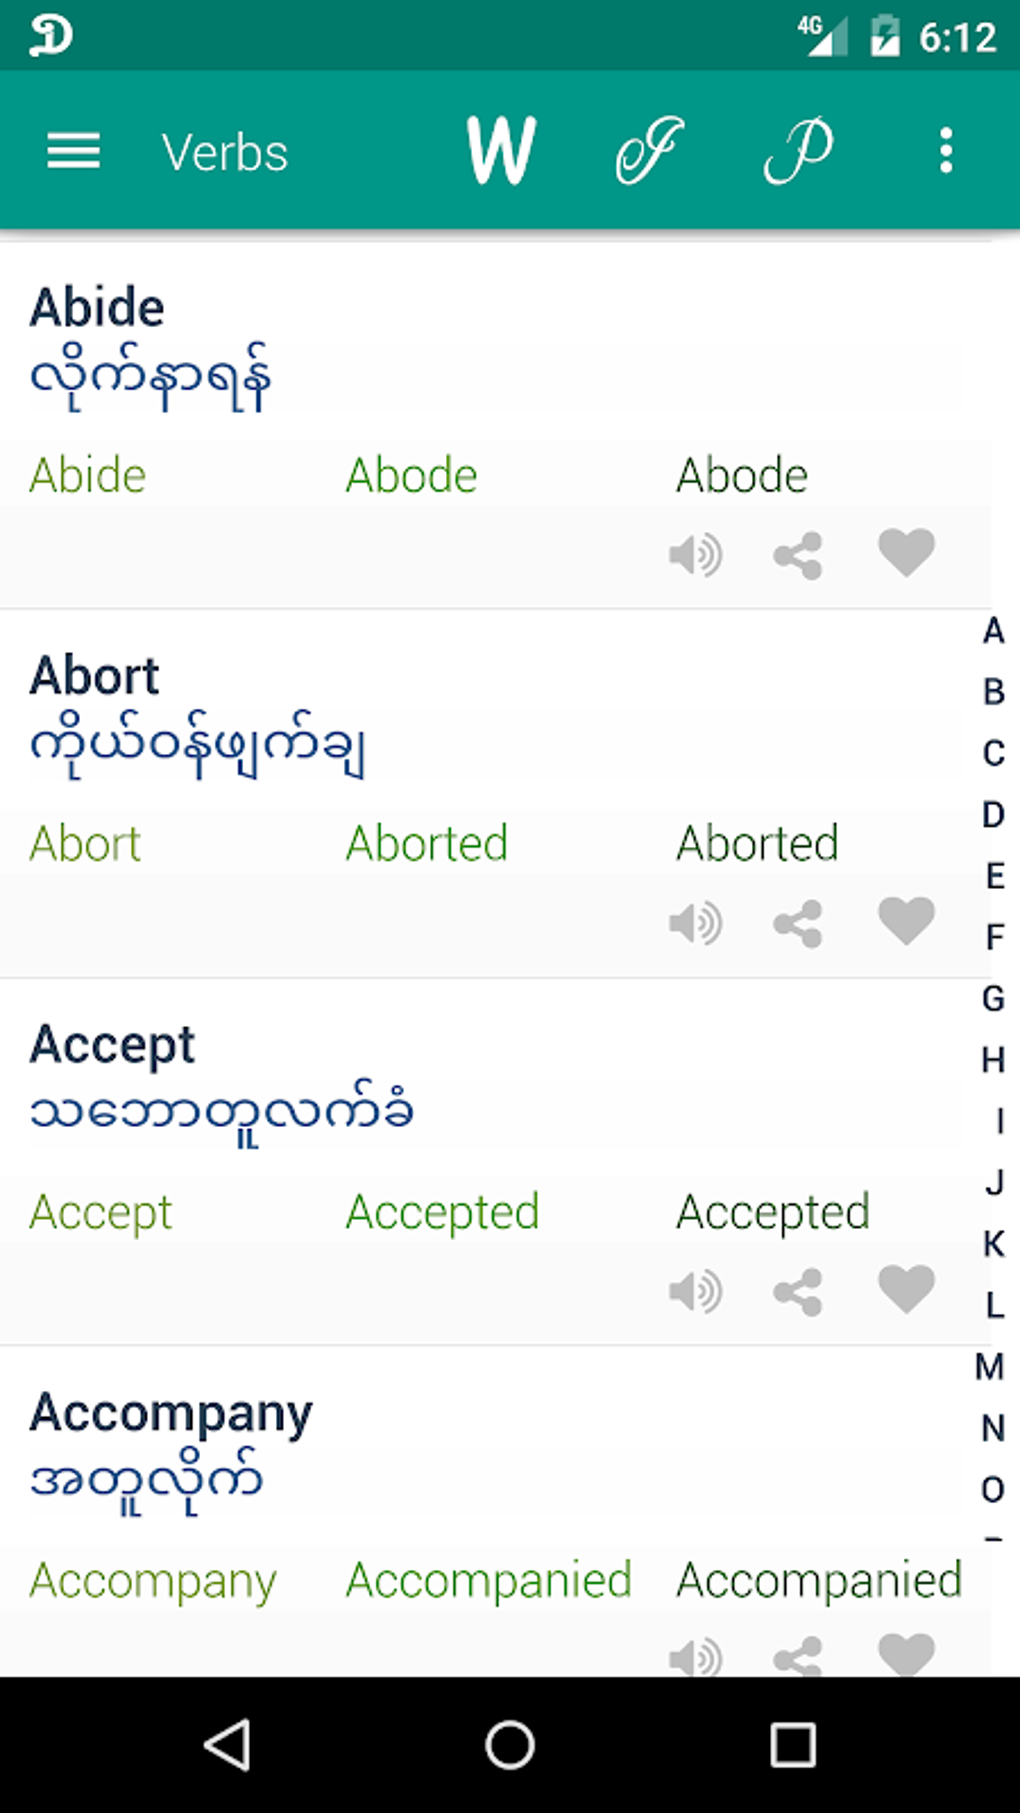Favorite the Abide verb with heart
The height and width of the screenshot is (1813, 1020).
click(906, 552)
